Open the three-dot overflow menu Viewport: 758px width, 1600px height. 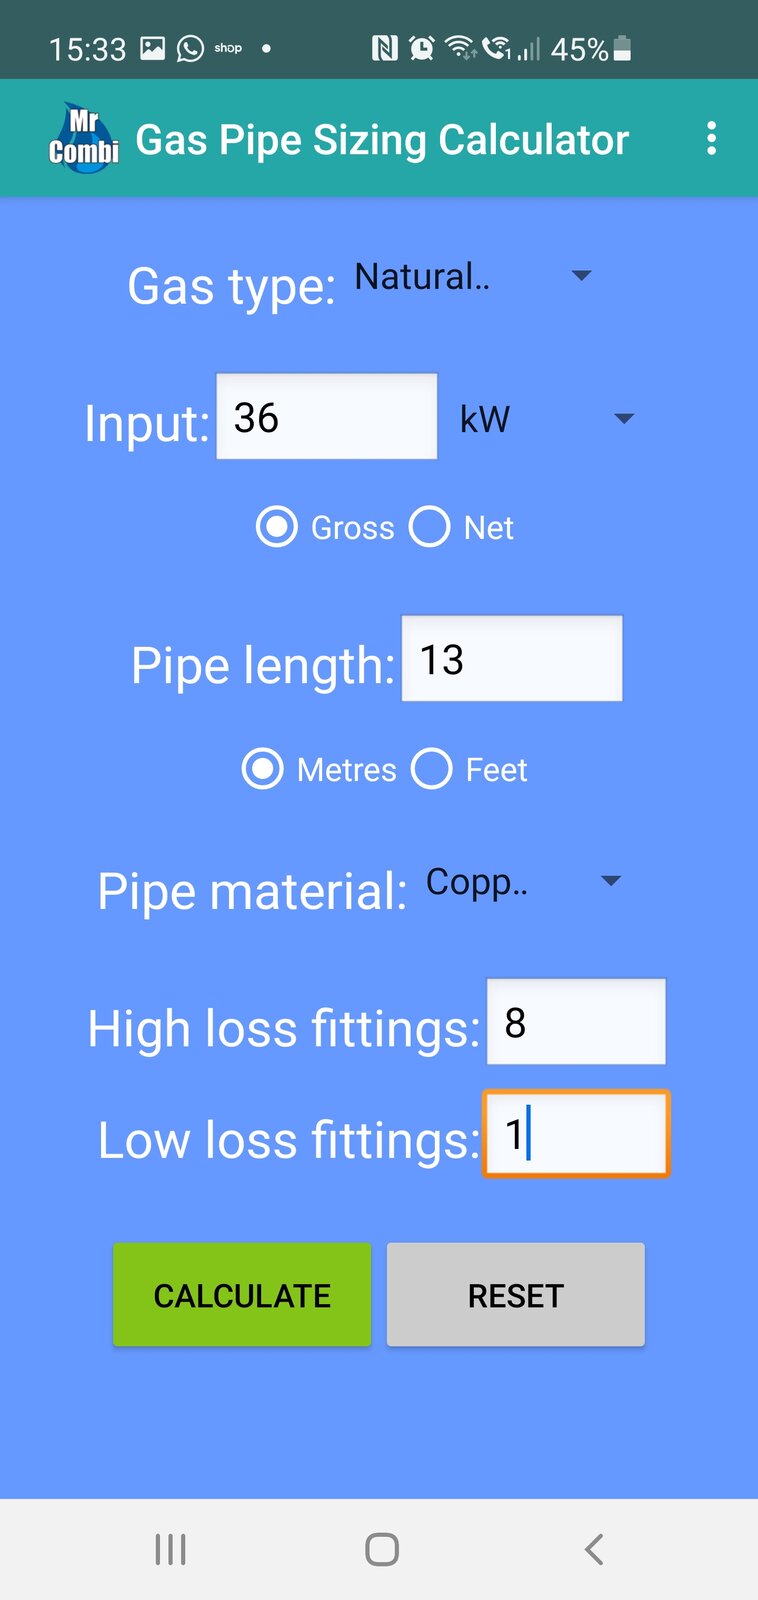pos(711,139)
